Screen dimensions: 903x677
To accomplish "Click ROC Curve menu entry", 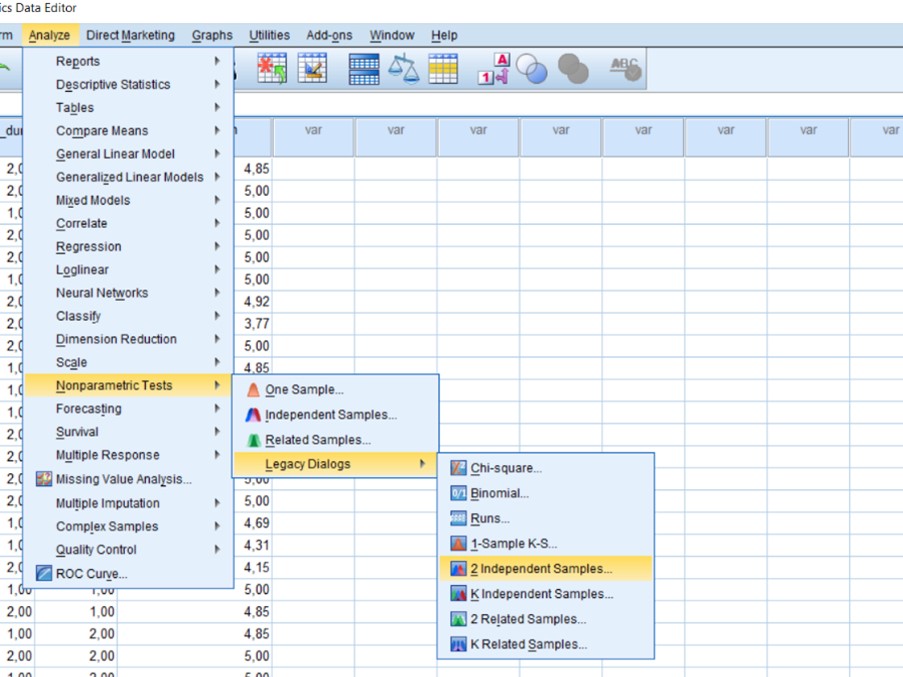I will coord(92,574).
